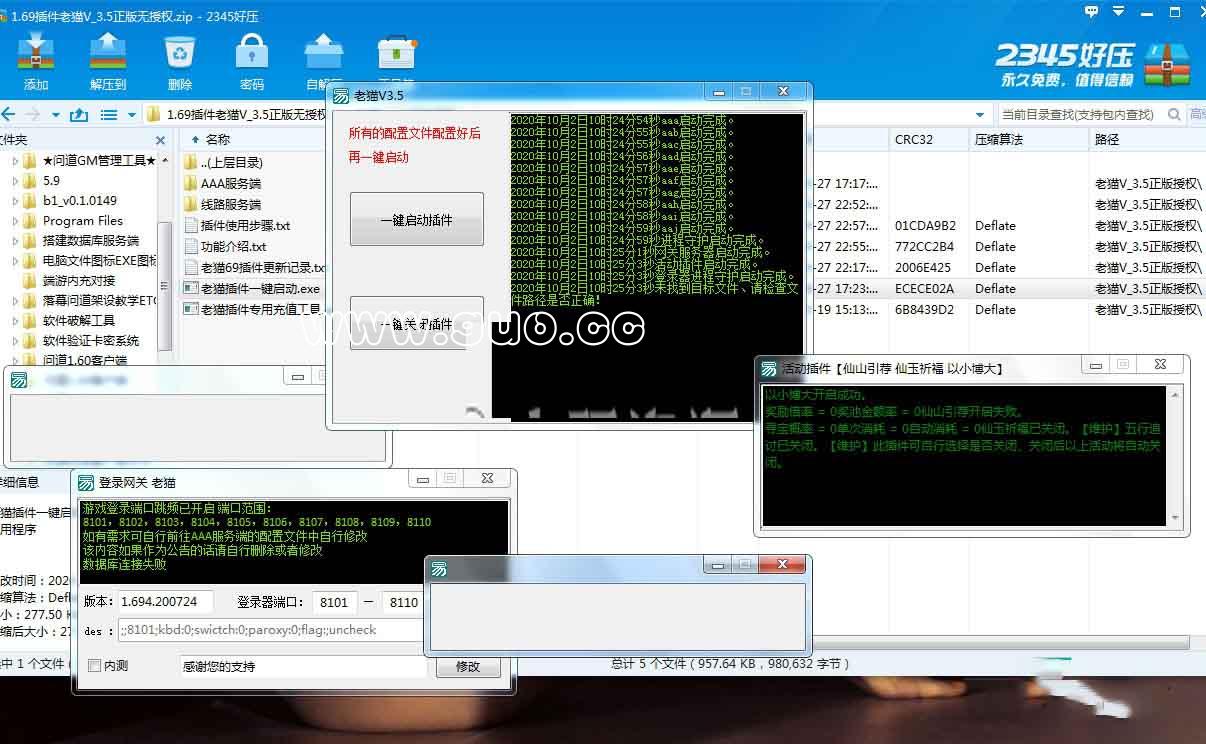The height and width of the screenshot is (744, 1206).
Task: Open the address bar path dropdown
Action: click(980, 114)
